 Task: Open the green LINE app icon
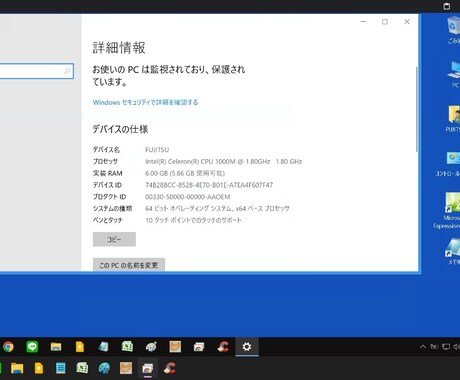(x=32, y=347)
